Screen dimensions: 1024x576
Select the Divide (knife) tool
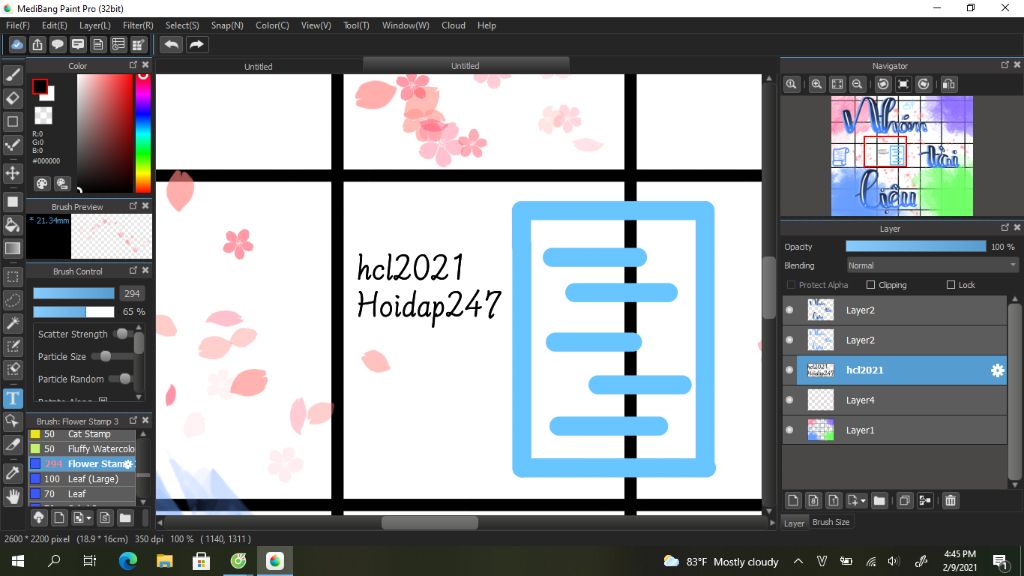[x=12, y=445]
